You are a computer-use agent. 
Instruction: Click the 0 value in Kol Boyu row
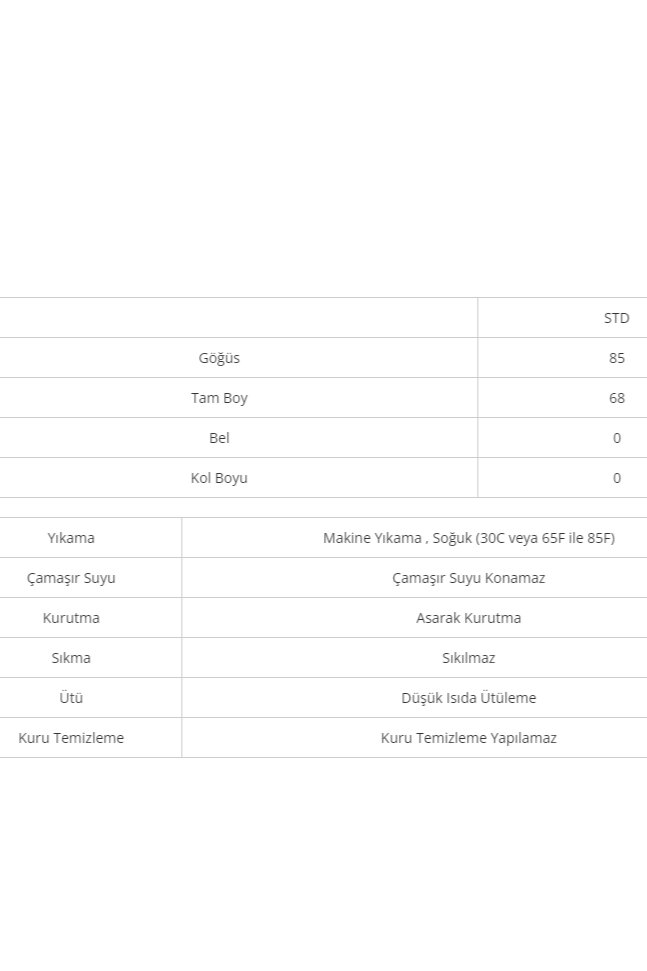(x=616, y=478)
